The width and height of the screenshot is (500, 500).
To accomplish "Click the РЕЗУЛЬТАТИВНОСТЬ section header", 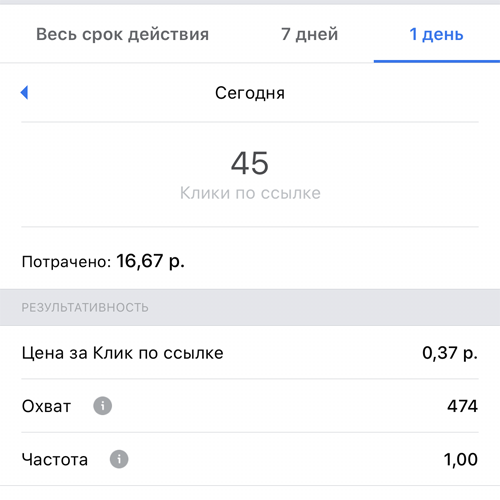I will coord(85,307).
